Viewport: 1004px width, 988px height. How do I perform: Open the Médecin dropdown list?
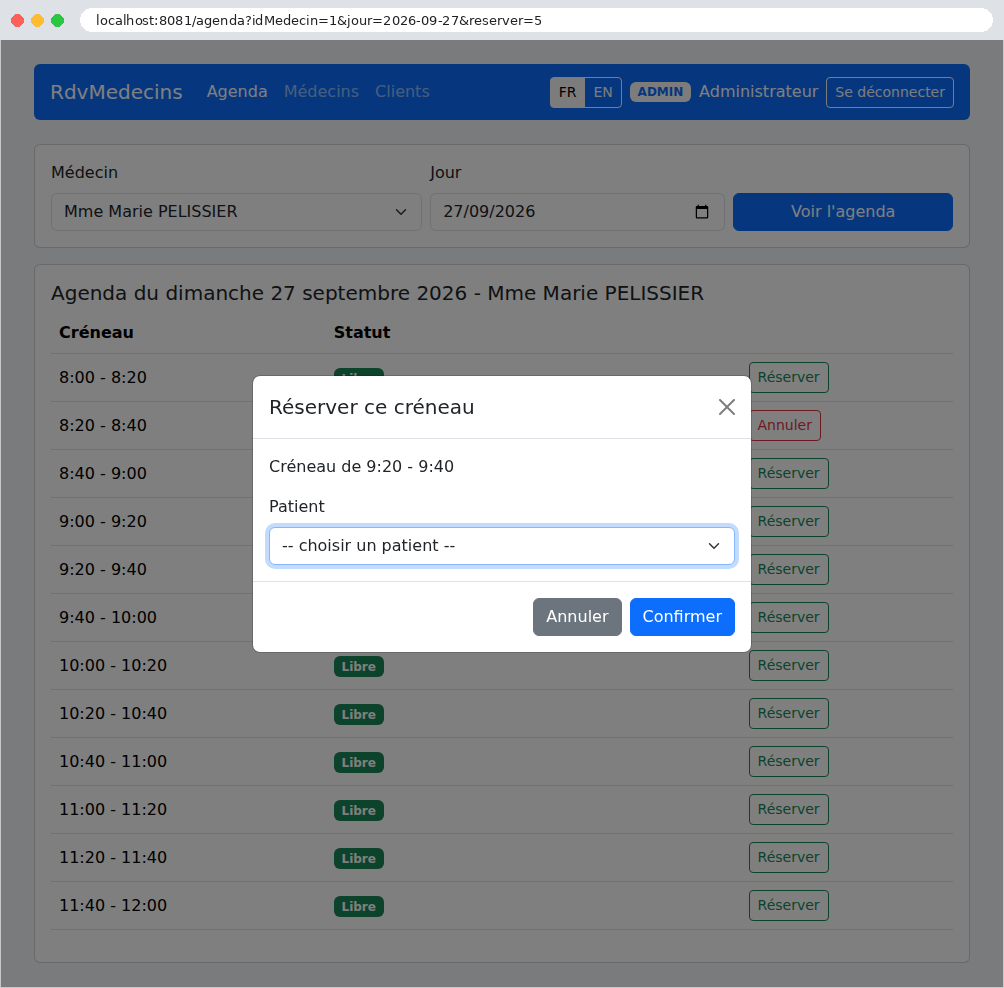tap(236, 212)
